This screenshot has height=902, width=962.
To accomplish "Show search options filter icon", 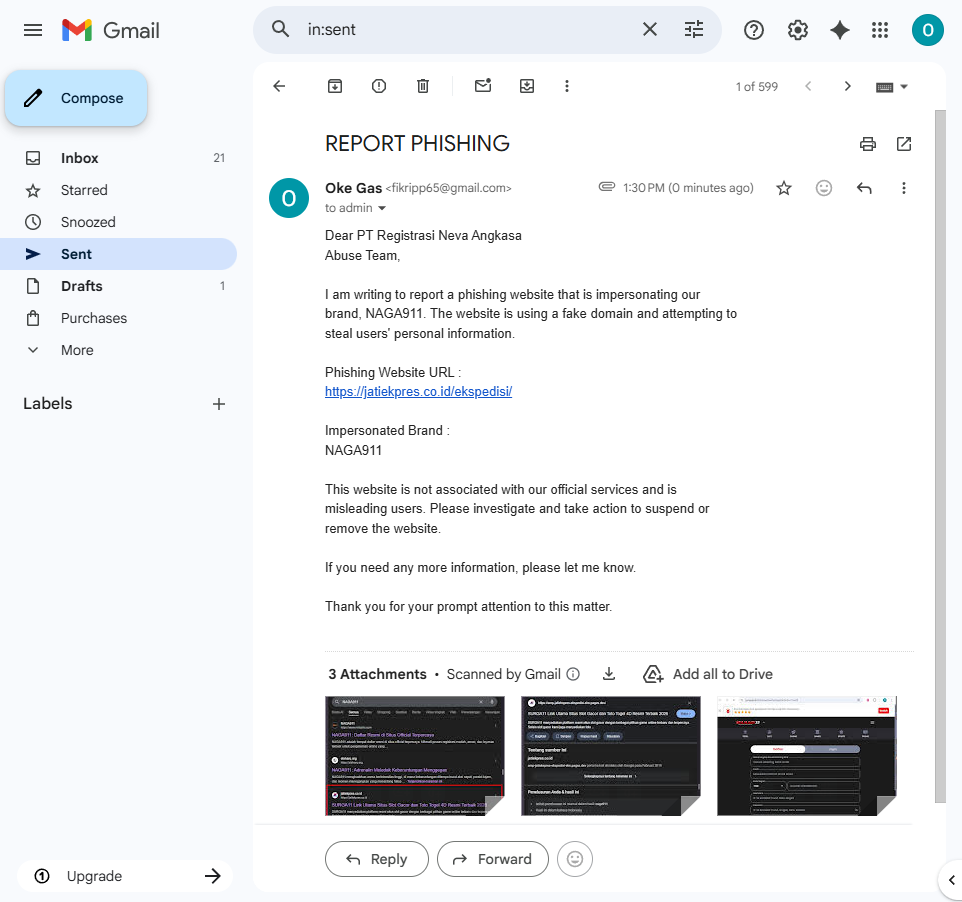I will click(694, 29).
